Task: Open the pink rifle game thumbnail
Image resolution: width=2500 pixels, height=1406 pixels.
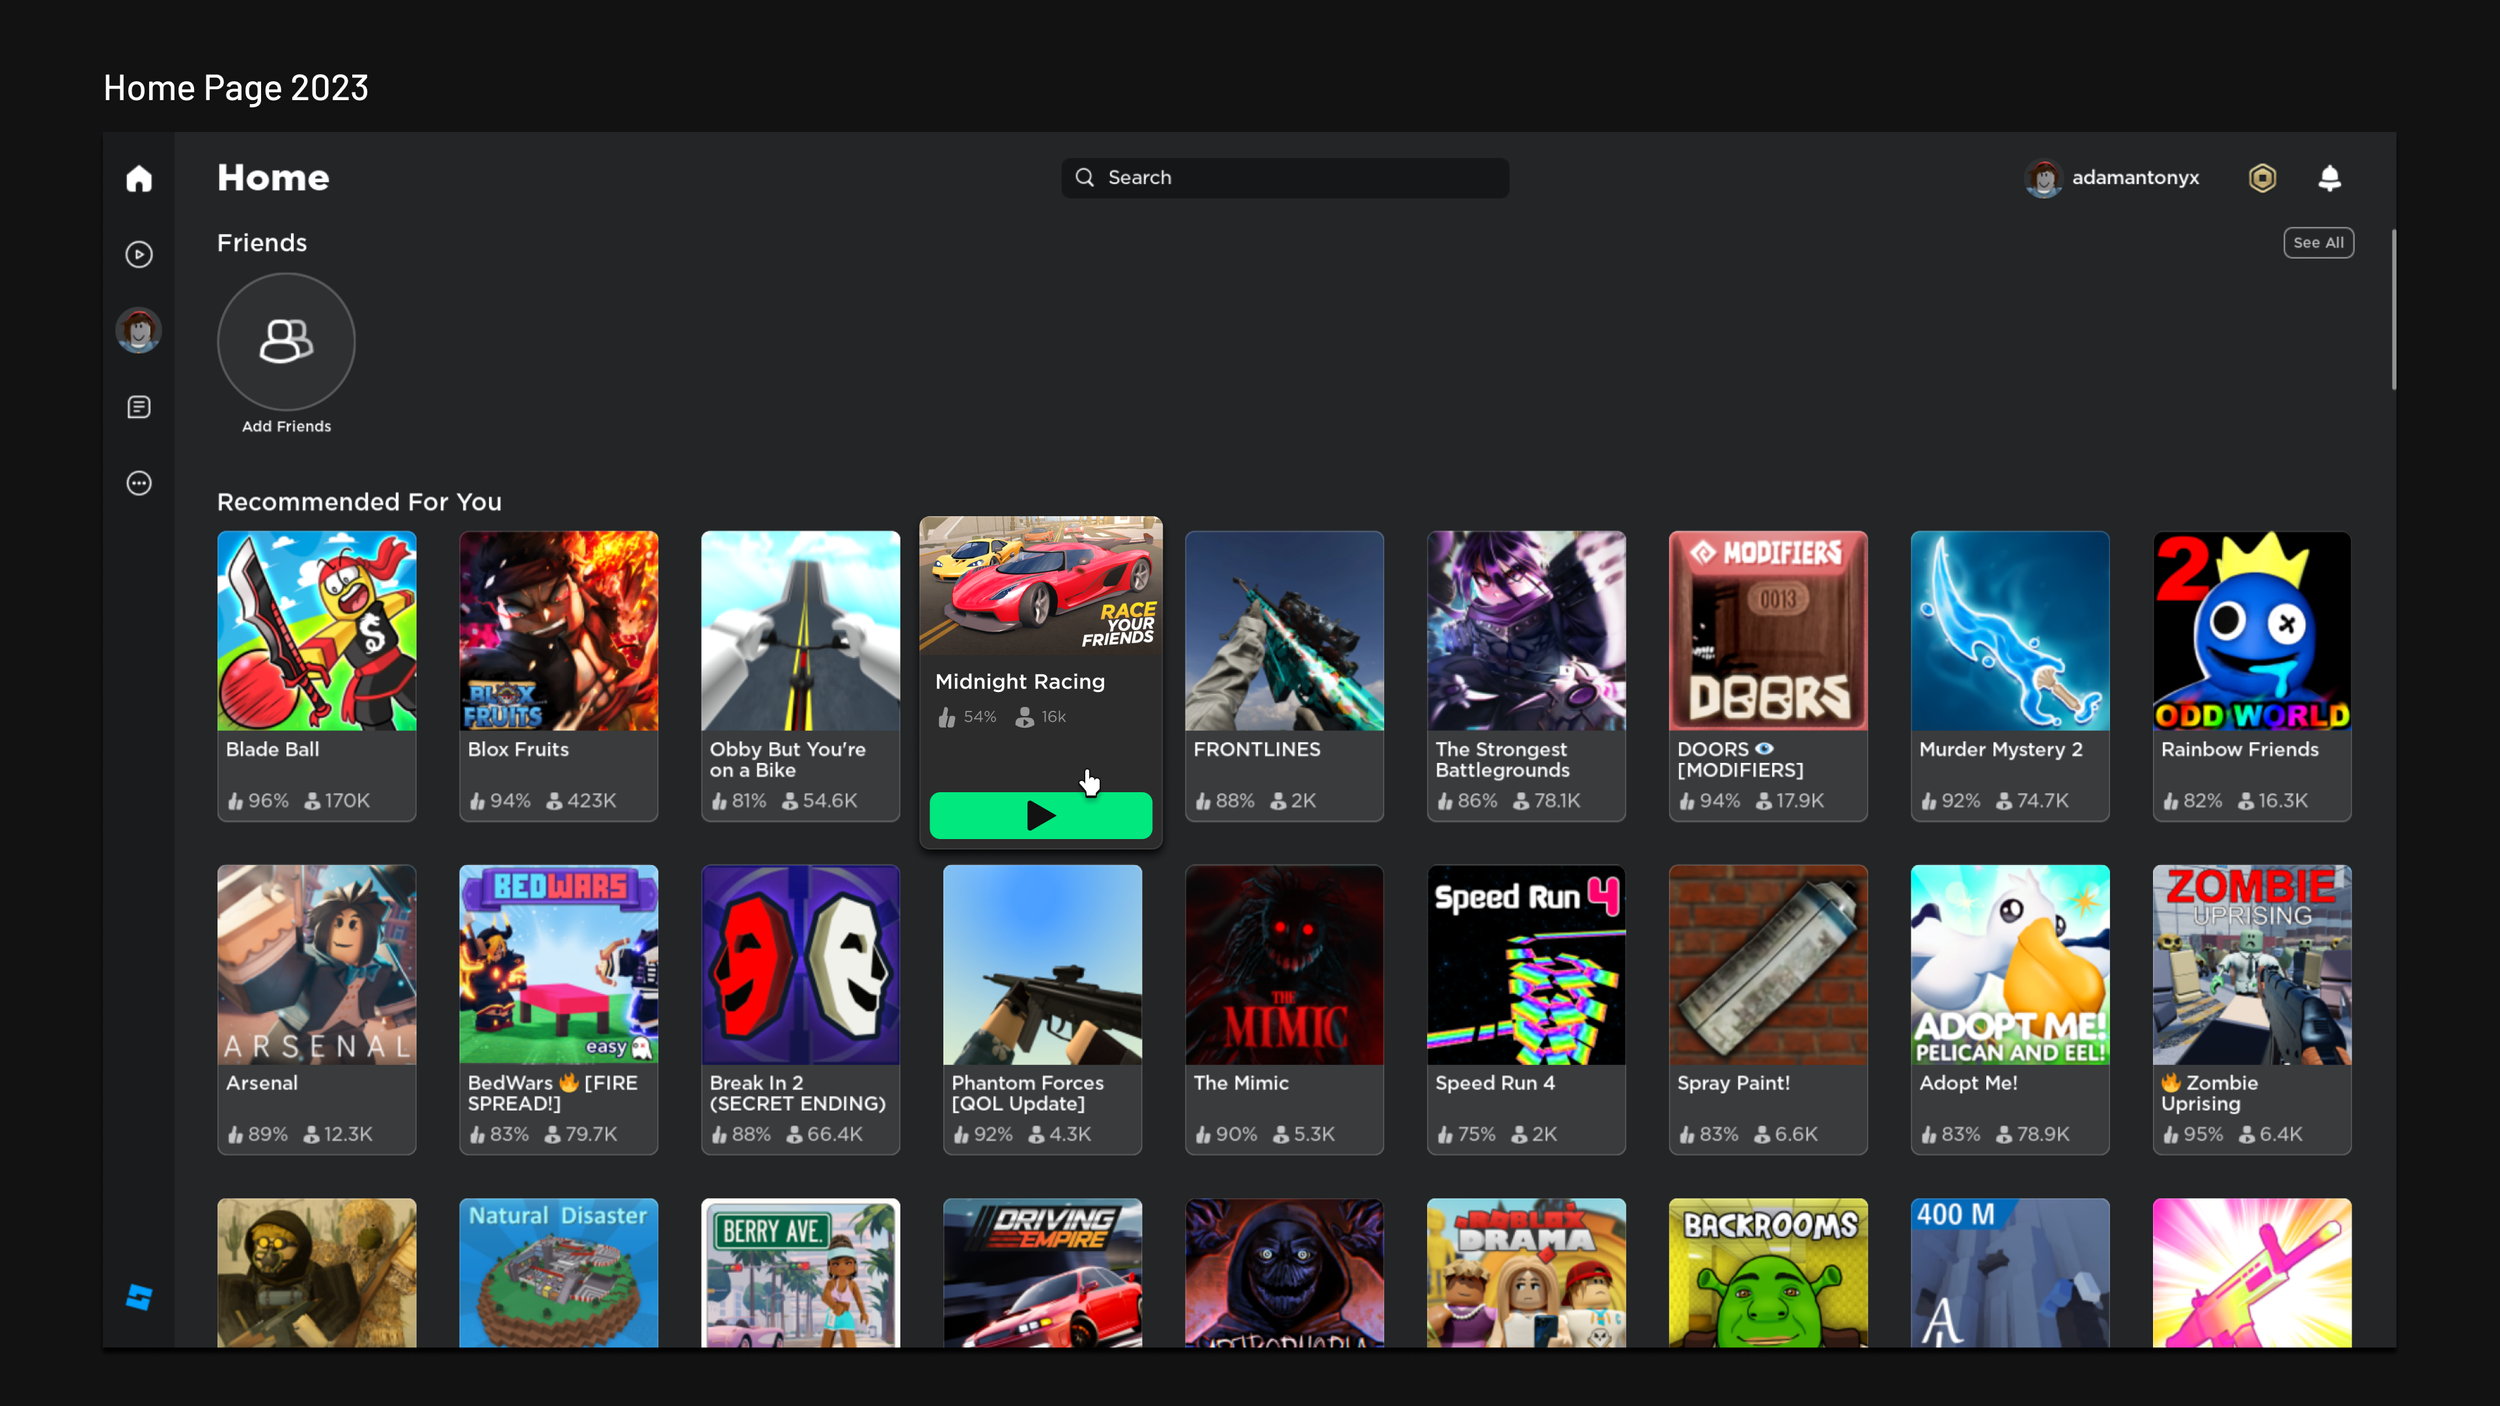Action: pos(2252,1272)
